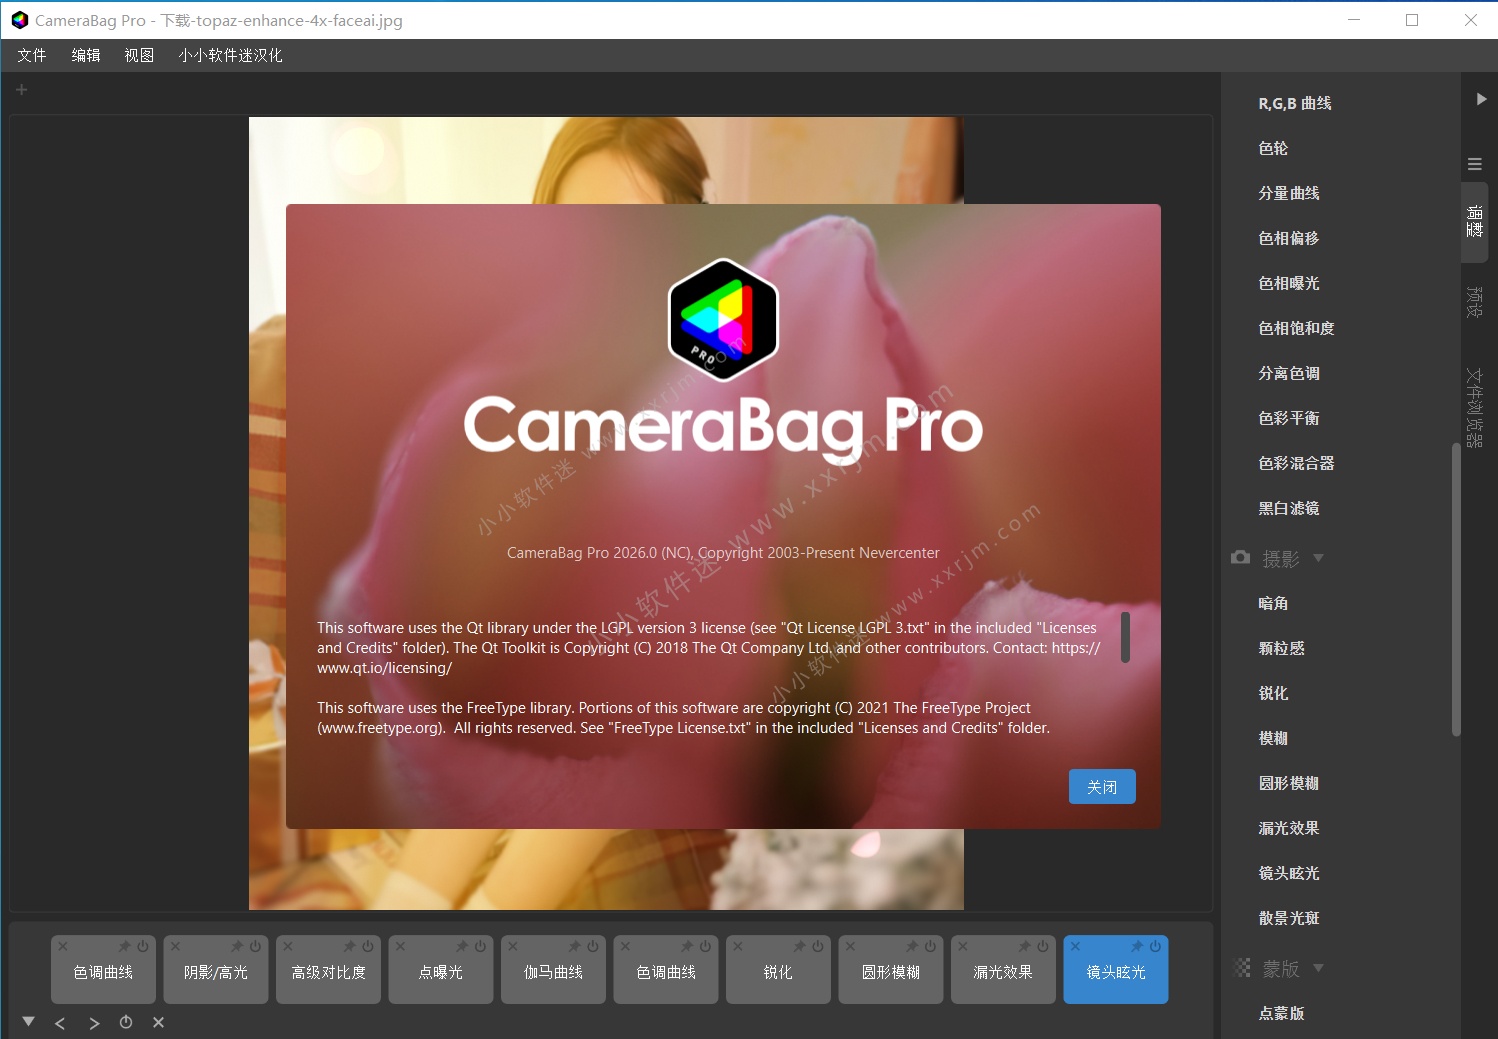Go to previous tile with left arrow
1498x1039 pixels.
(x=60, y=1023)
